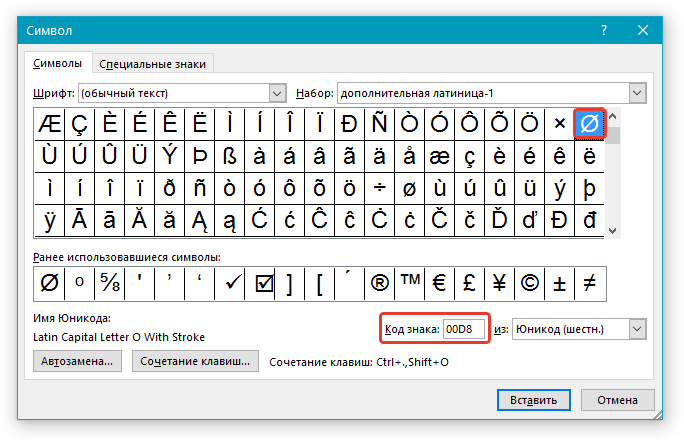Click the Вставить button

tap(534, 400)
